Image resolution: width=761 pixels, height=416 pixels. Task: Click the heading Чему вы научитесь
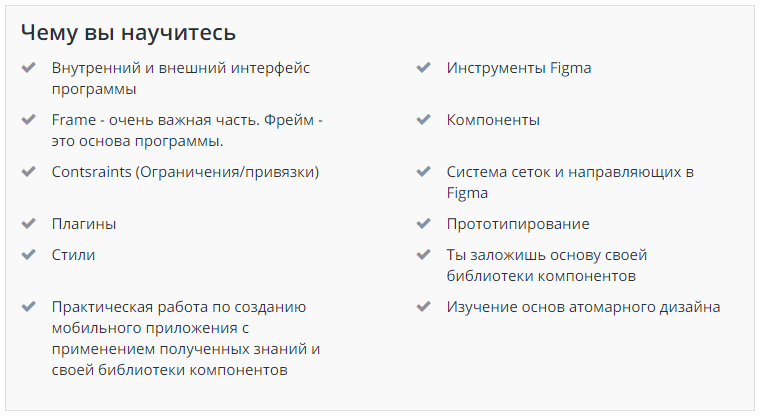tap(129, 32)
